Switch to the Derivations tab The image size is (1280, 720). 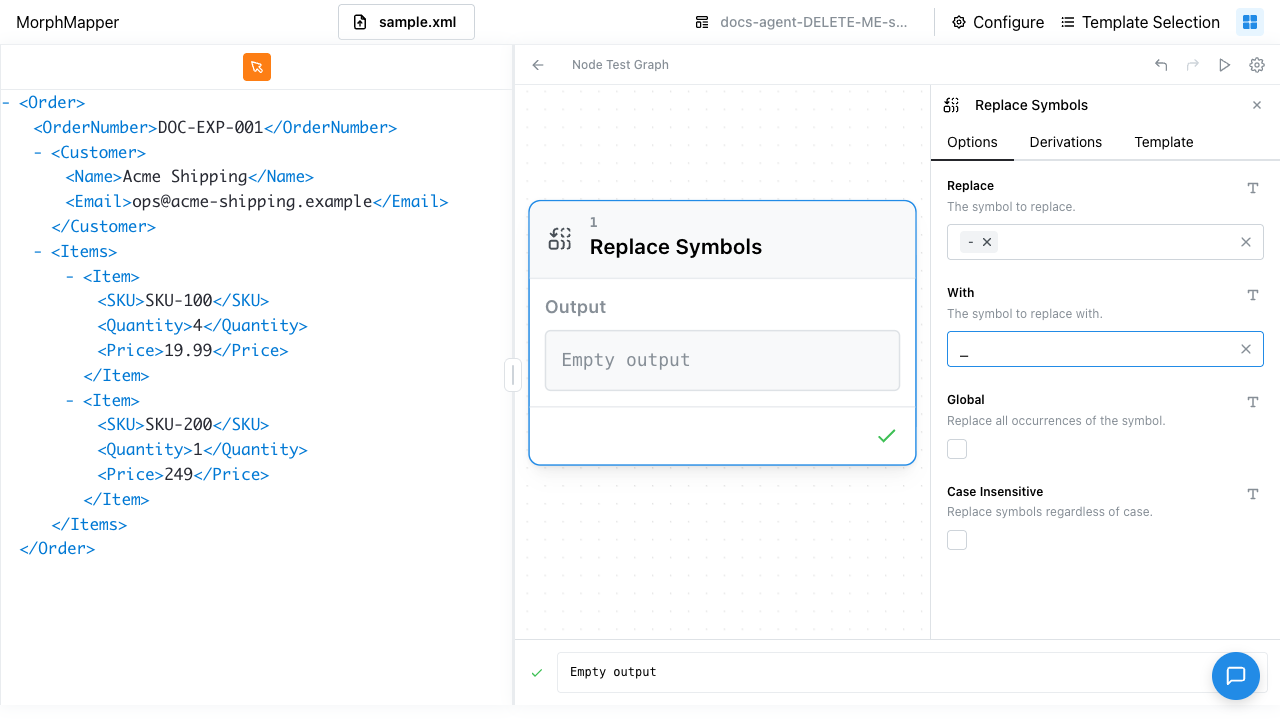point(1066,142)
